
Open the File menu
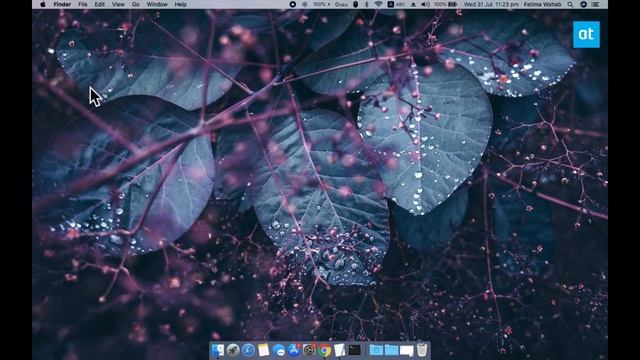click(83, 4)
